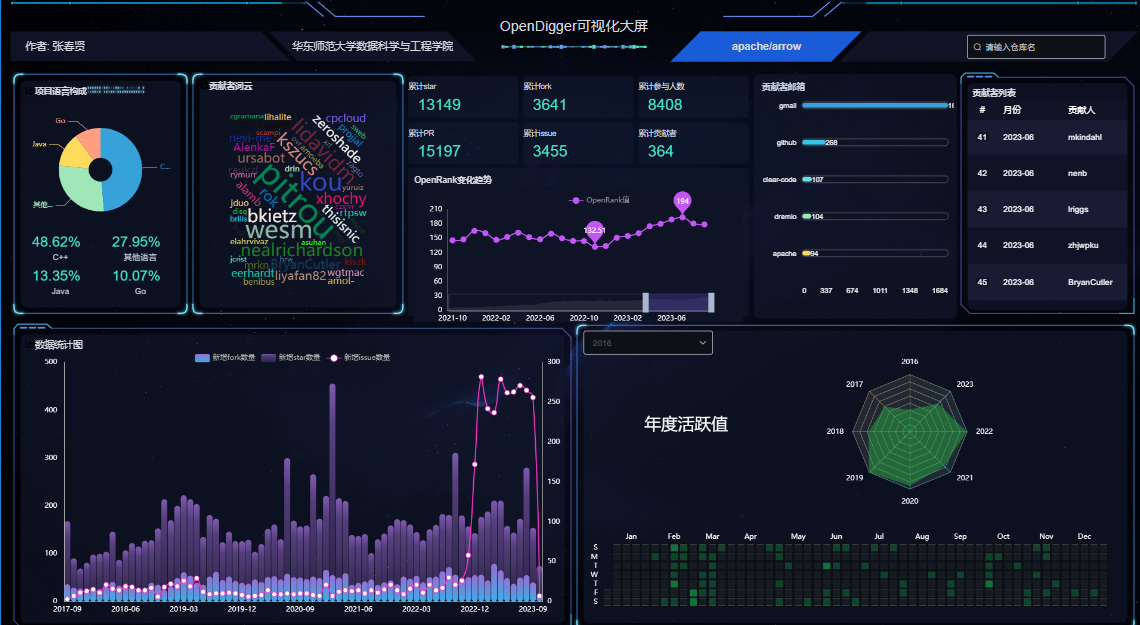Click the Nov month label on heatmap
Screen dimensions: 1140x625
pos(1046,536)
